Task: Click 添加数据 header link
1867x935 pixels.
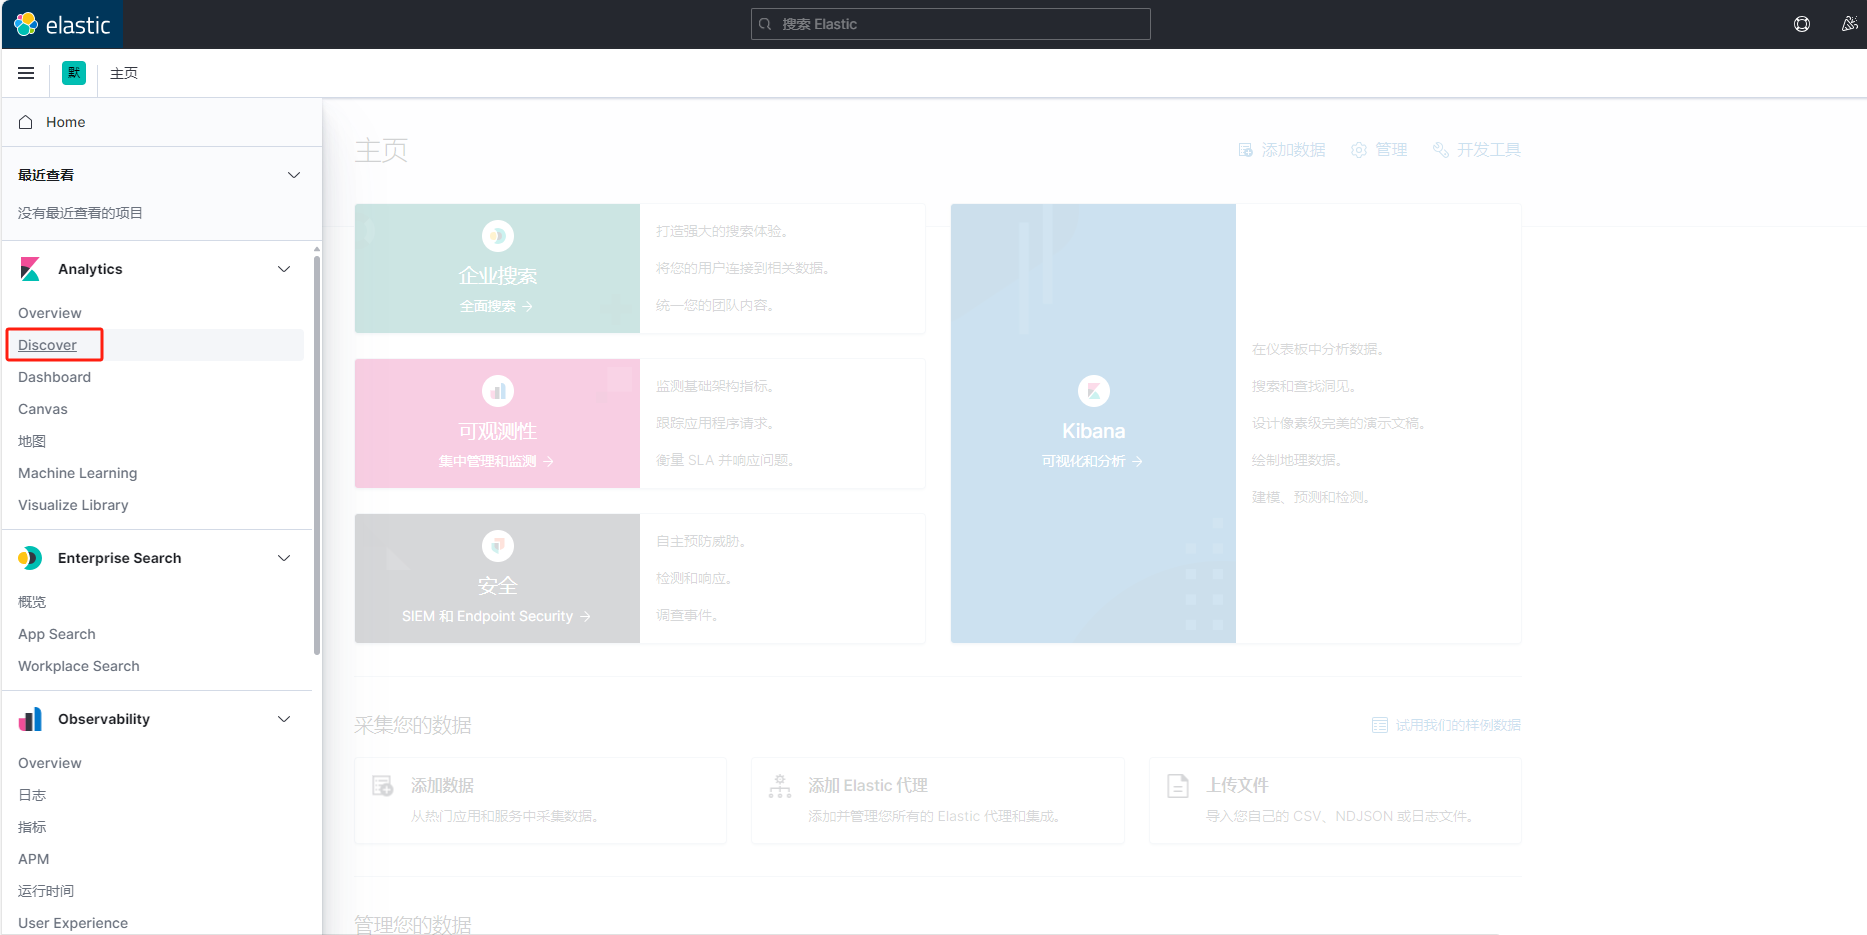Action: pos(1282,150)
